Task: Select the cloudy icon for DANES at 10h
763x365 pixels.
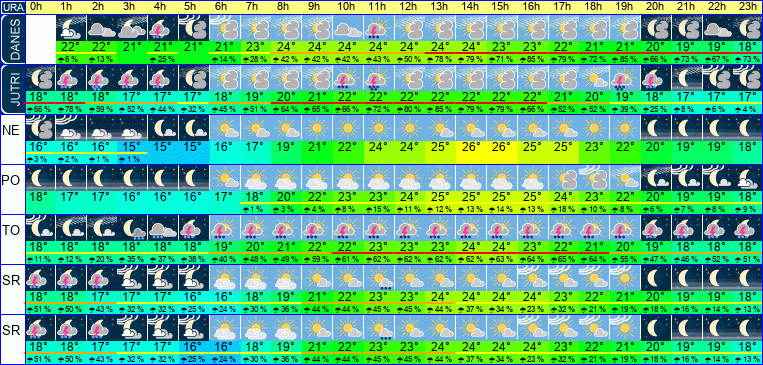Action: point(347,28)
